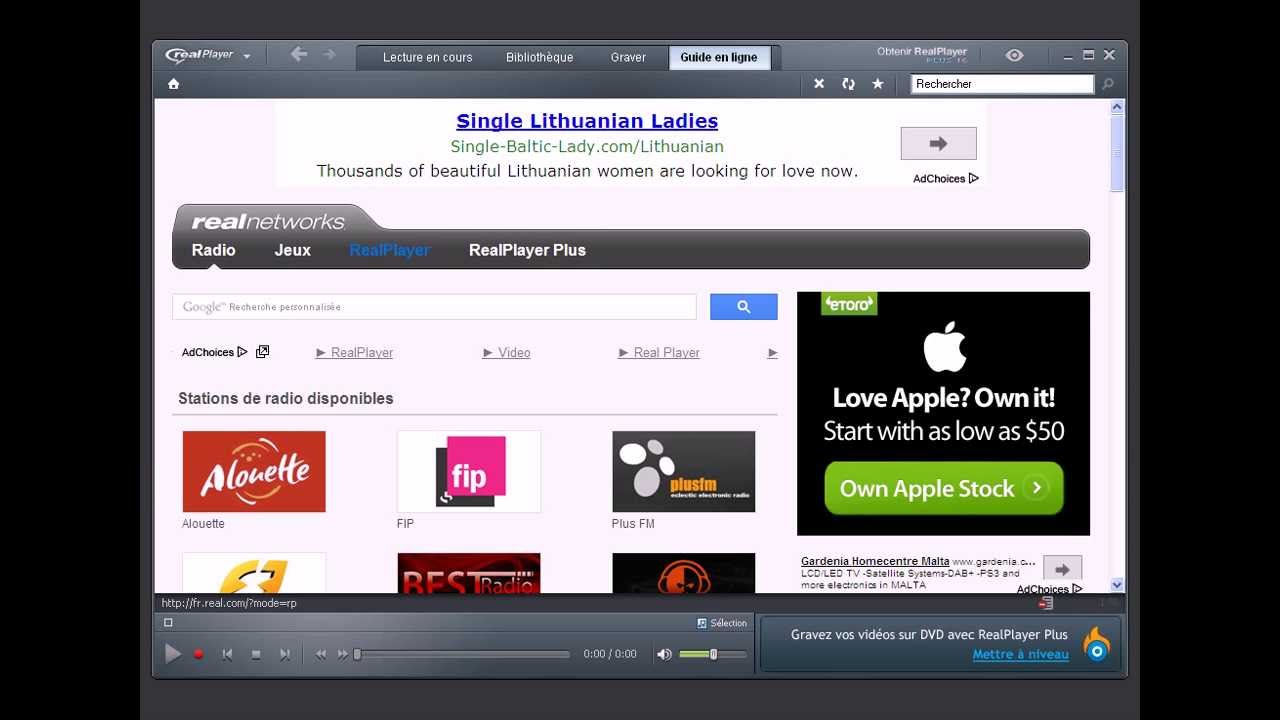
Task: Open the Radio menu item
Action: (214, 250)
